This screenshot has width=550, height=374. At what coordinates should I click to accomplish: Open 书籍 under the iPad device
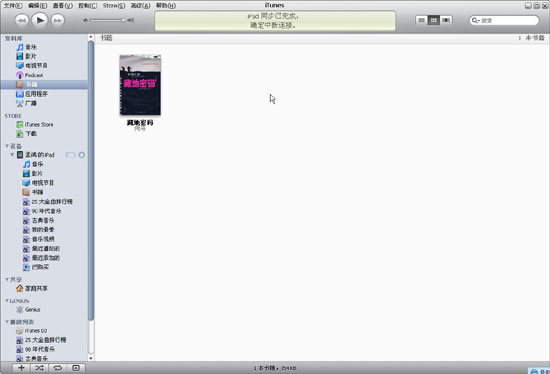(33, 192)
